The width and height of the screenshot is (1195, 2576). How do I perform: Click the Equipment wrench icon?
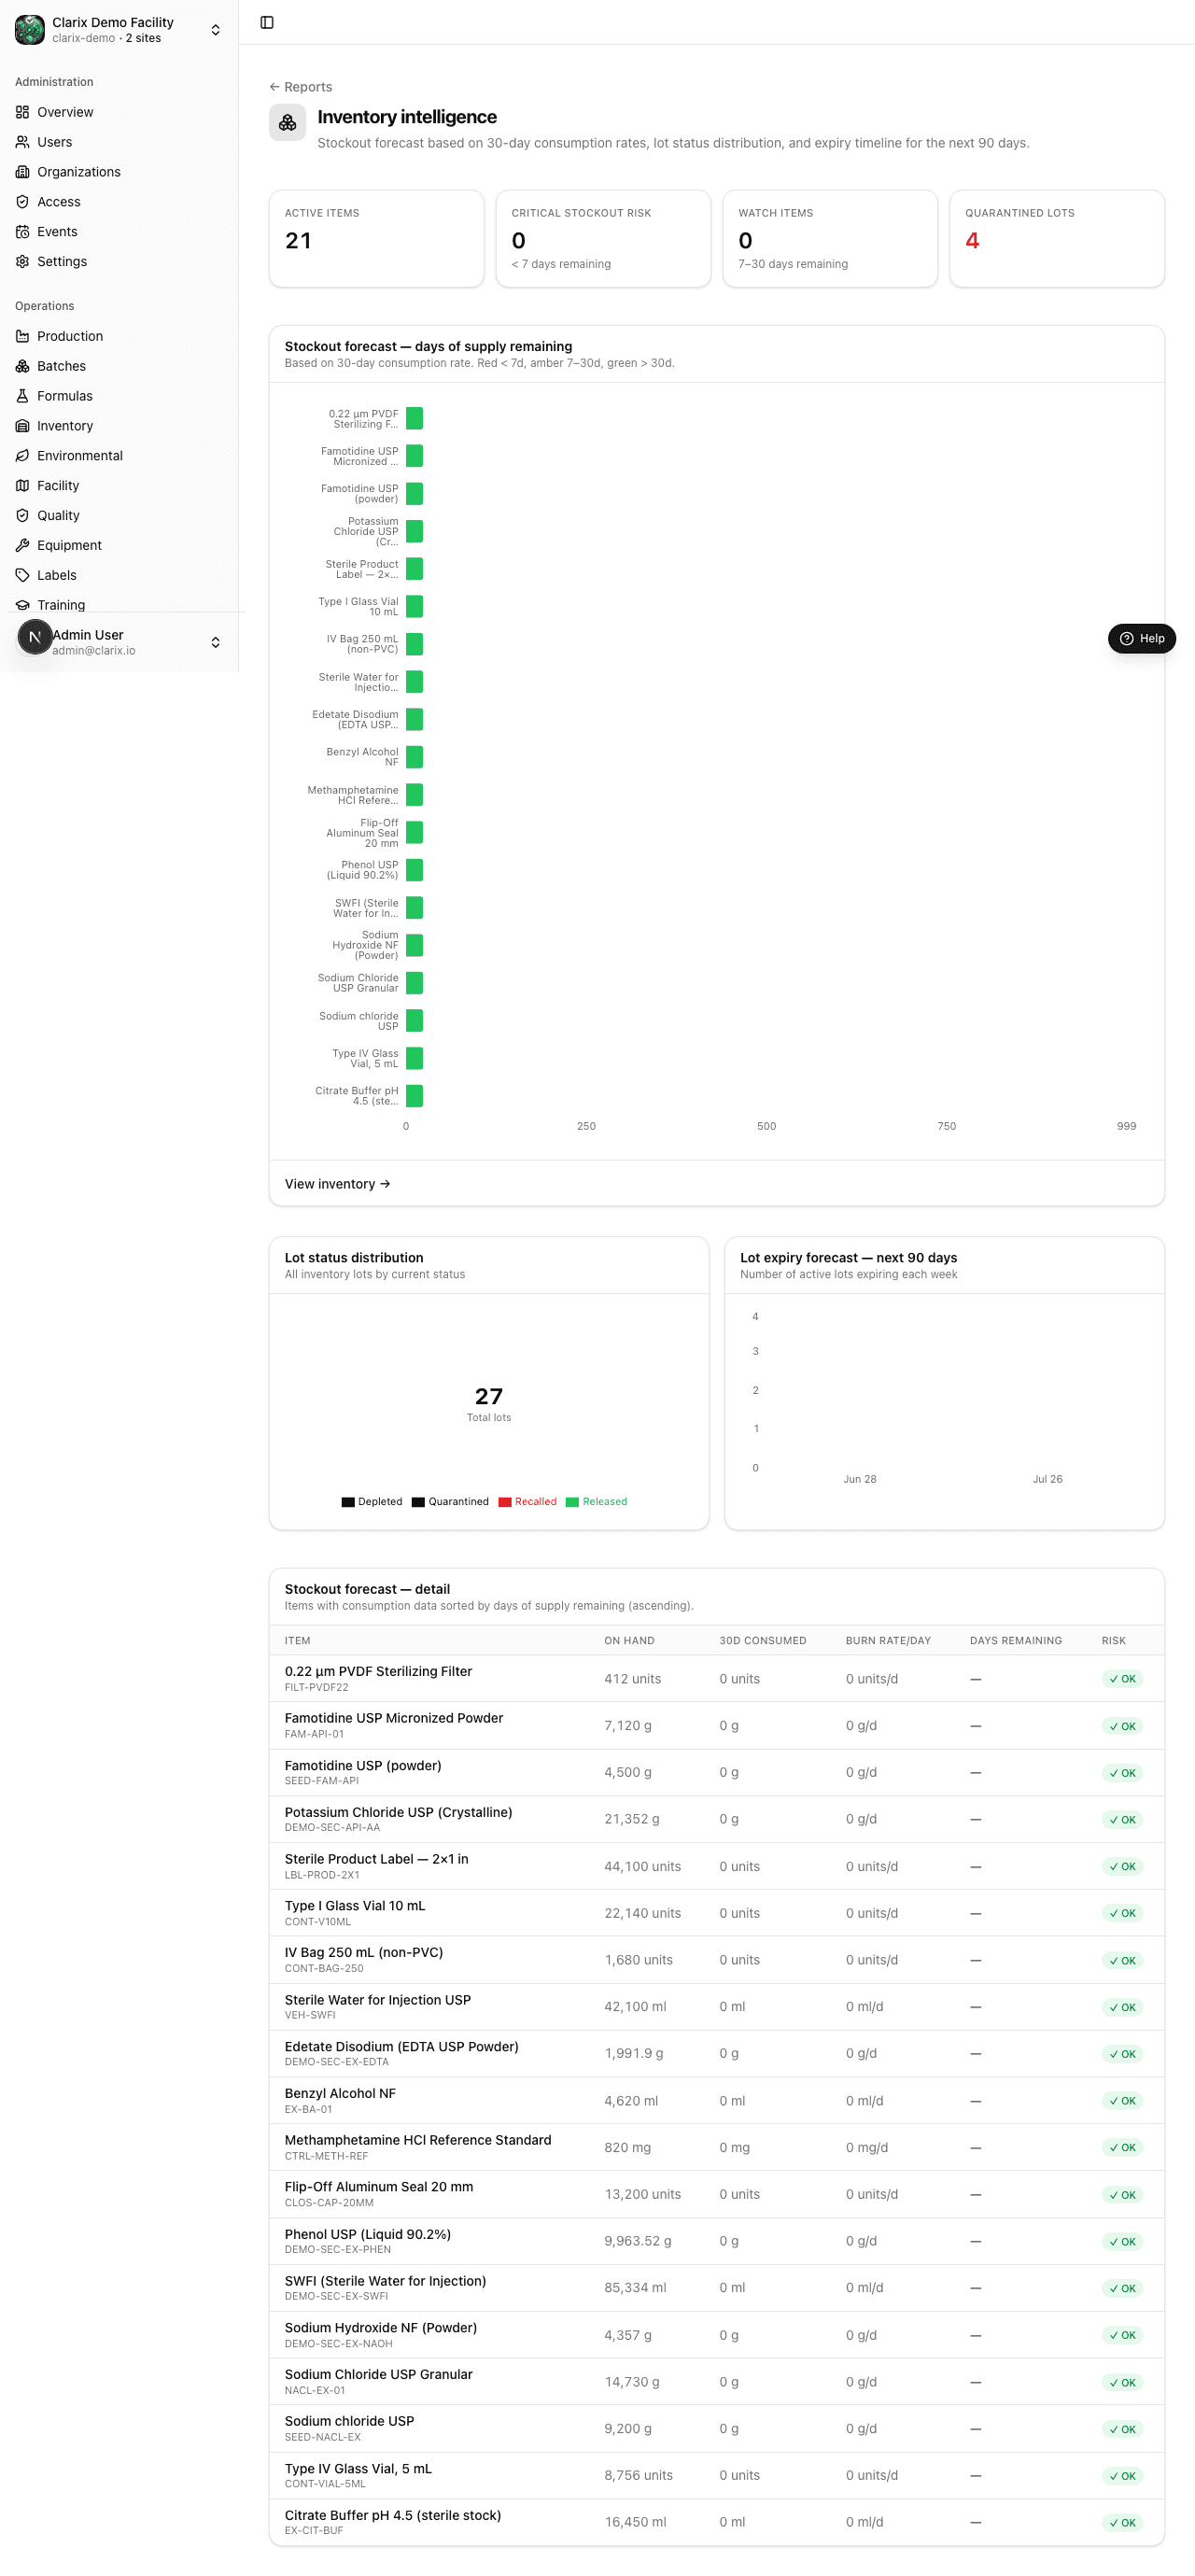click(22, 546)
